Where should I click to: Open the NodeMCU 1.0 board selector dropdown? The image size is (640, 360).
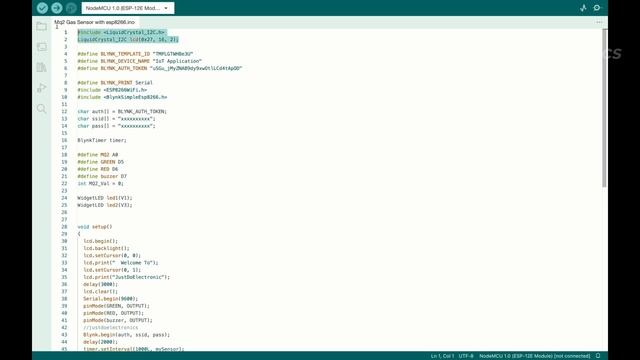coord(128,8)
